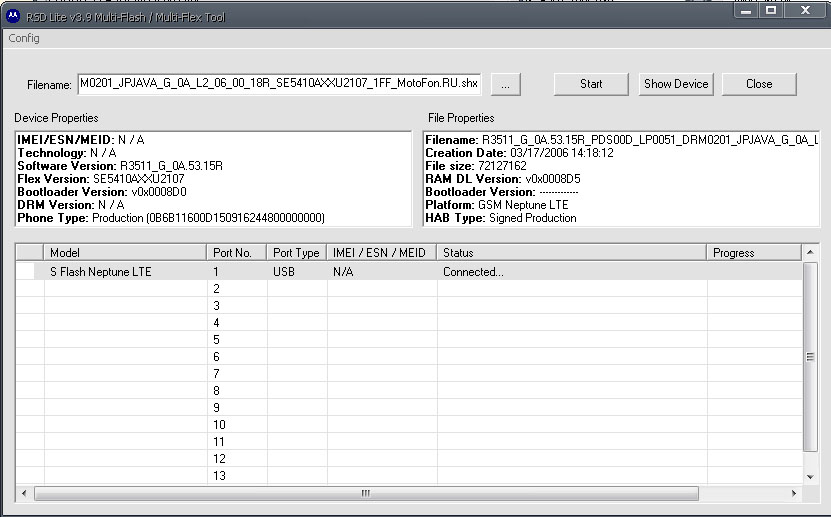This screenshot has height=517, width=831.
Task: Click the Creation Date 03/17/2006 line
Action: 519,153
